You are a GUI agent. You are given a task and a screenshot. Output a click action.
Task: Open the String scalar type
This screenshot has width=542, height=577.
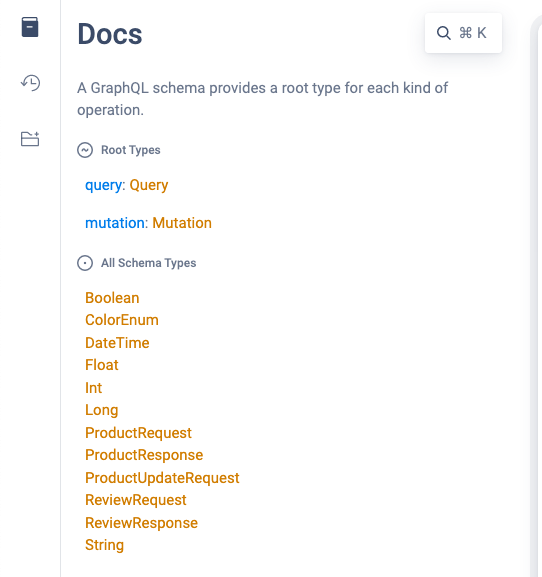pyautogui.click(x=104, y=545)
